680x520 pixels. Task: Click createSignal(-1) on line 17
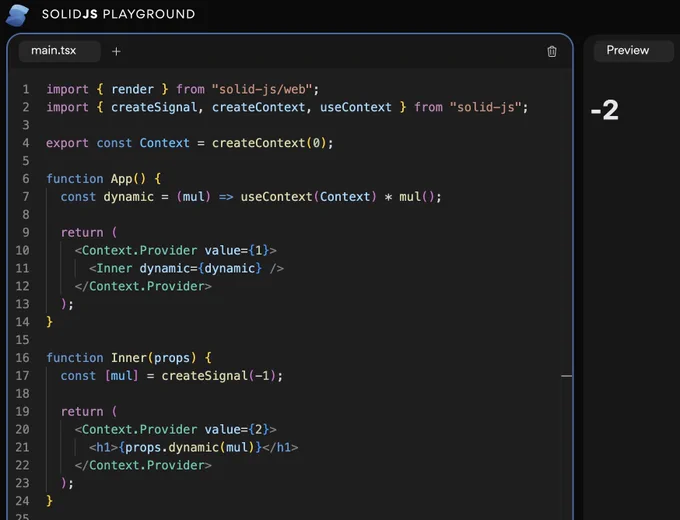pos(219,376)
